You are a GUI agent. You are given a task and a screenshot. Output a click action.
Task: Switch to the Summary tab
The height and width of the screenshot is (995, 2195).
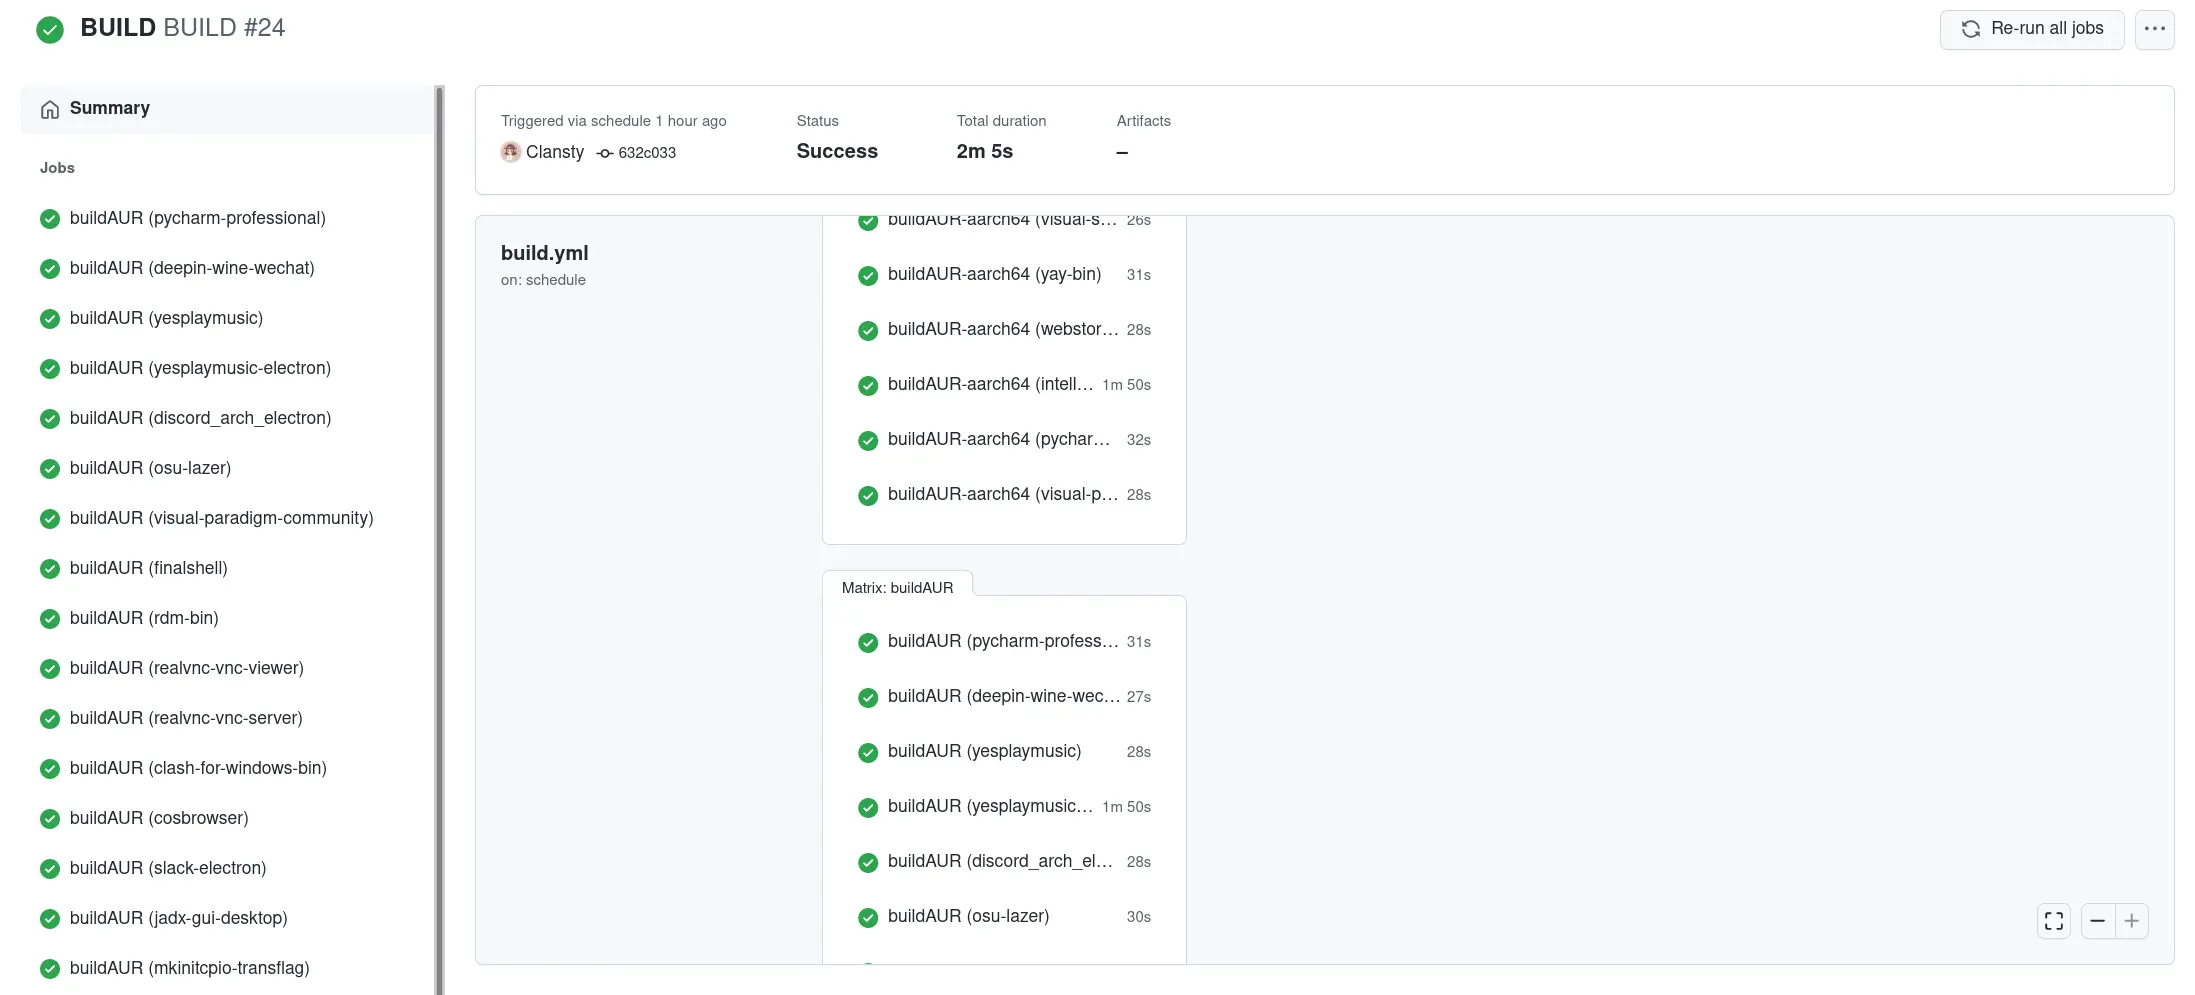pos(110,108)
